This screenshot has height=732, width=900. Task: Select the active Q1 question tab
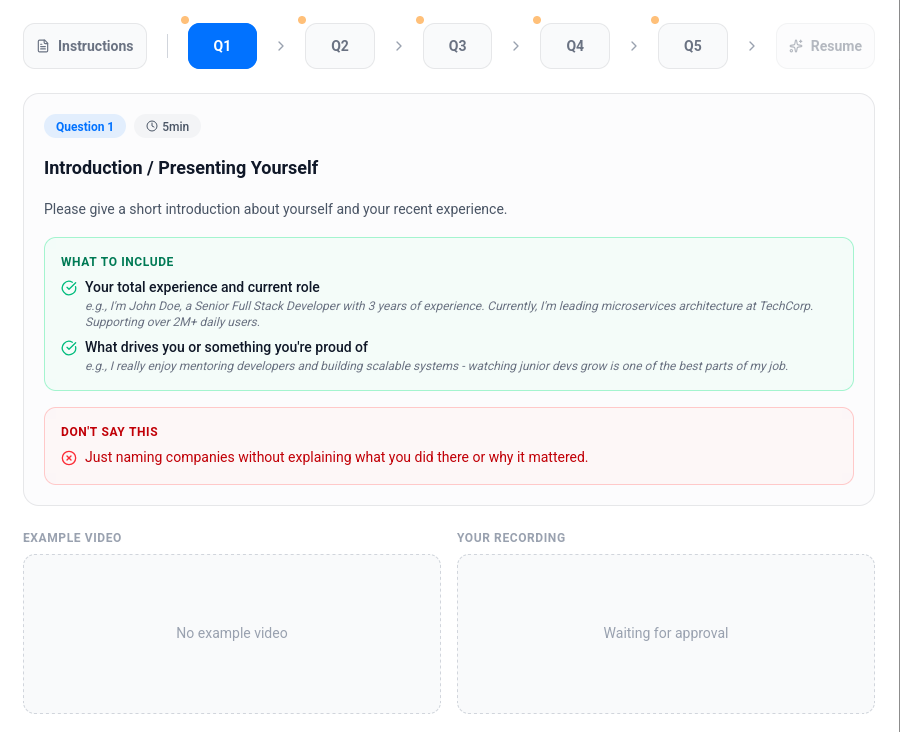click(x=222, y=46)
